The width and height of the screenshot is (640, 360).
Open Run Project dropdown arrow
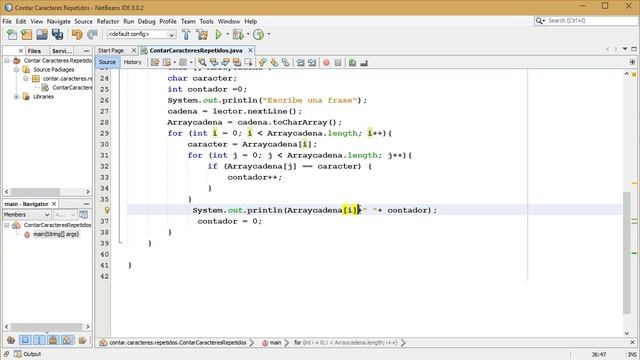(227, 35)
